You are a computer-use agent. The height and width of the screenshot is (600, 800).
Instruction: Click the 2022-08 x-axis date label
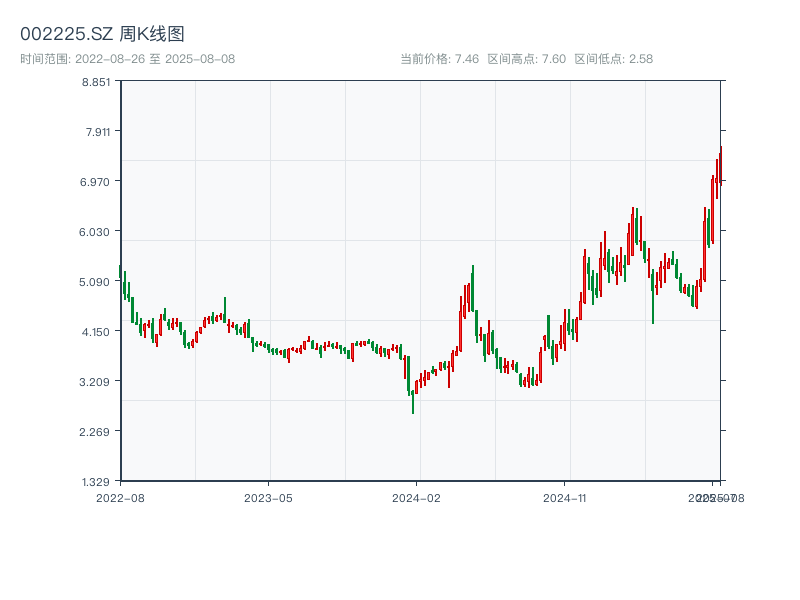[120, 497]
